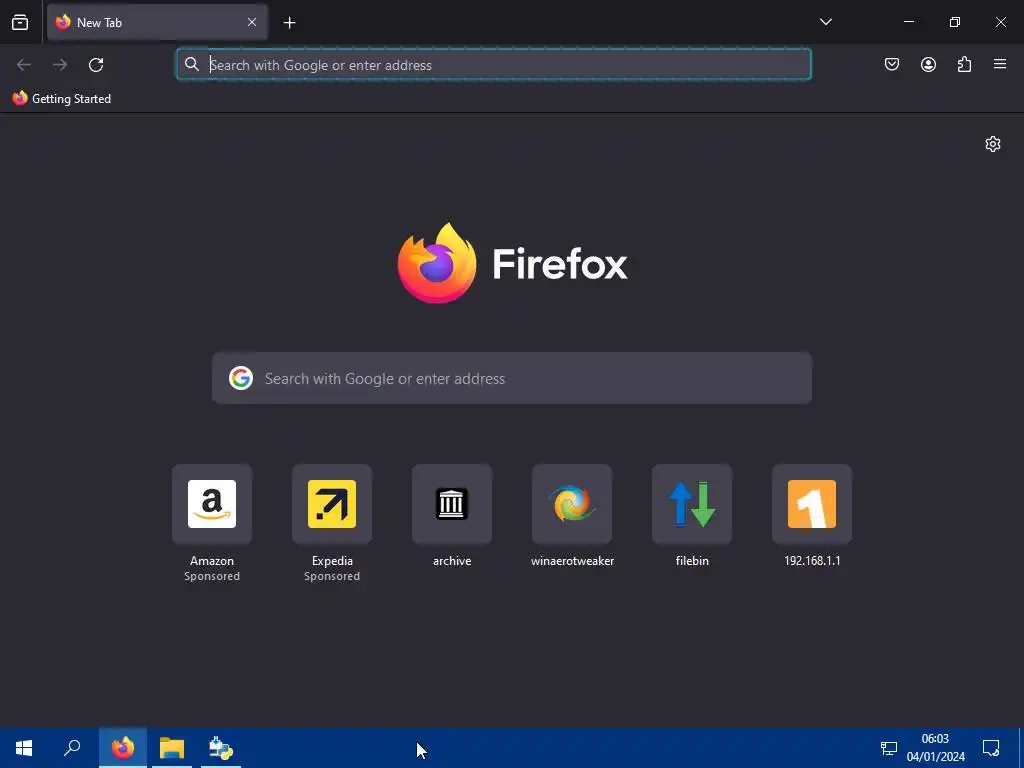Focus the top address bar
The width and height of the screenshot is (1024, 768).
pos(494,65)
